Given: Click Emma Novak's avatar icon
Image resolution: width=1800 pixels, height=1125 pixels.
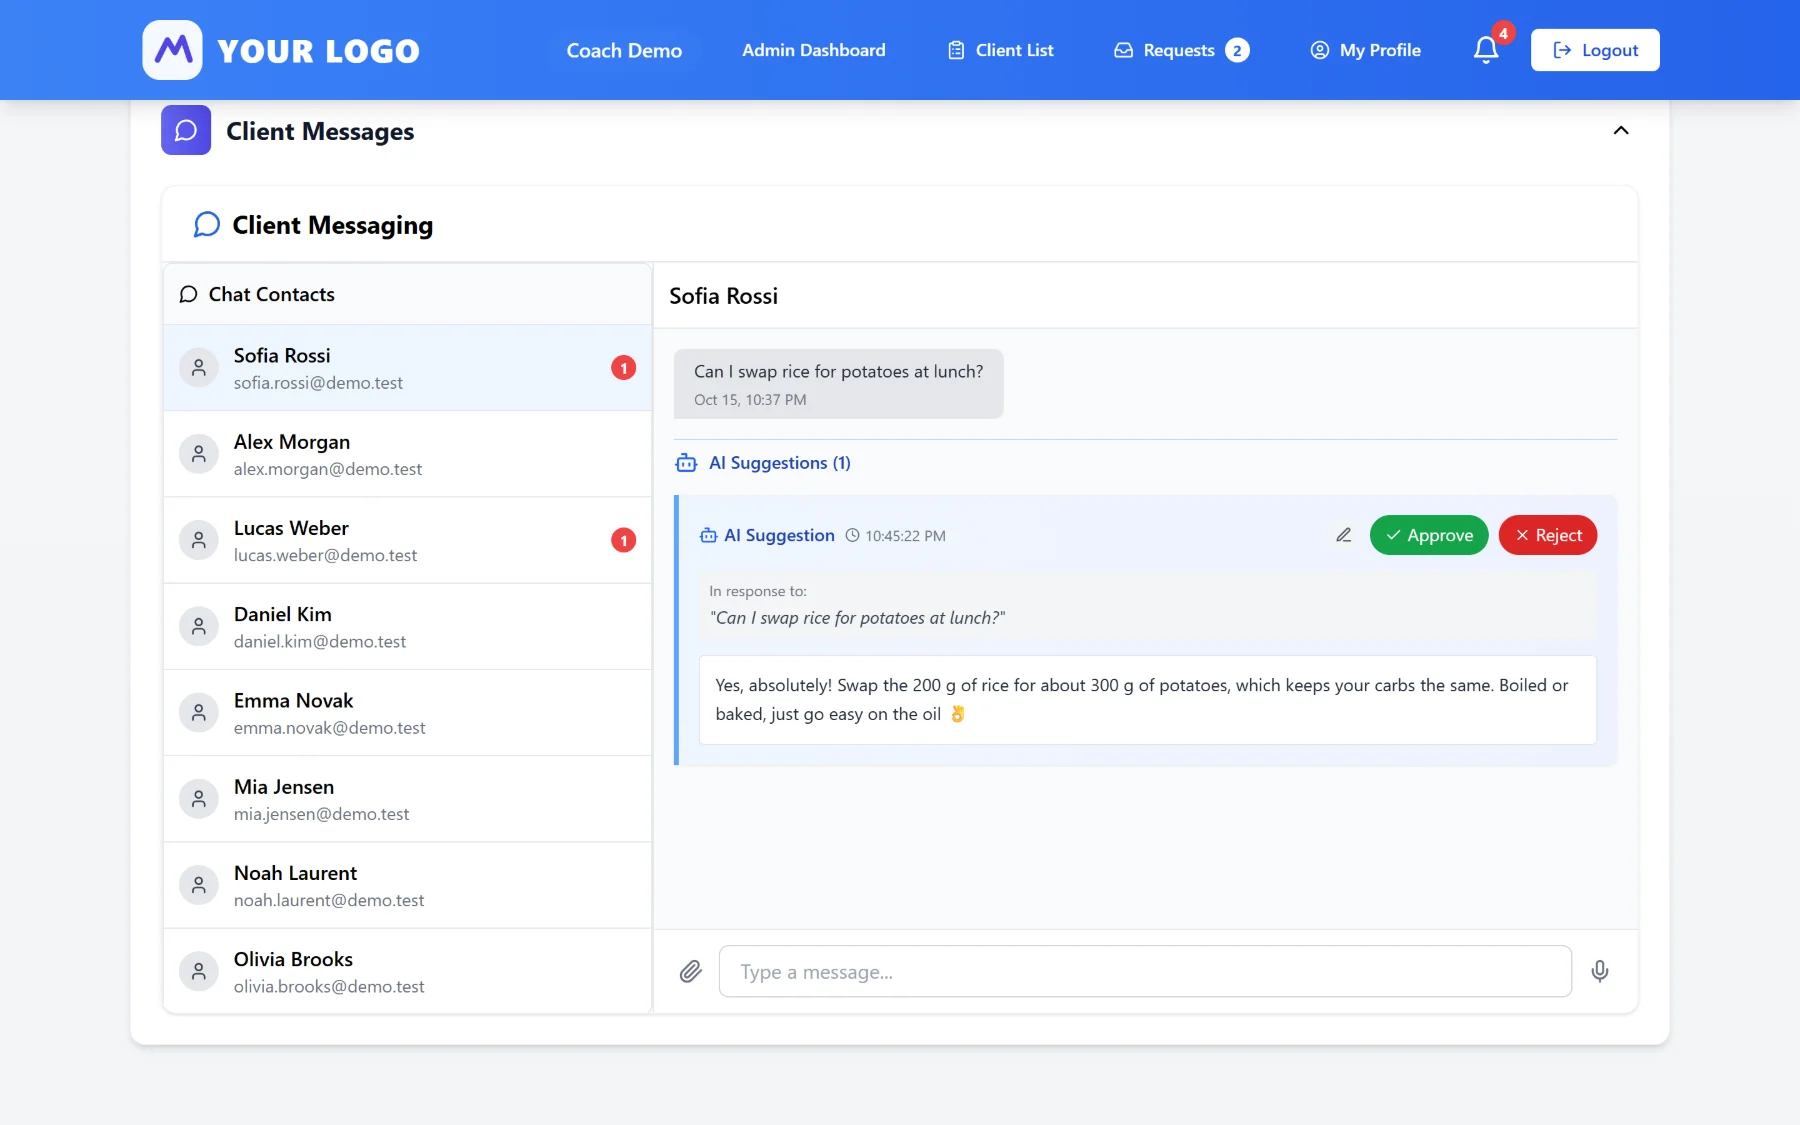Looking at the screenshot, I should pos(199,713).
